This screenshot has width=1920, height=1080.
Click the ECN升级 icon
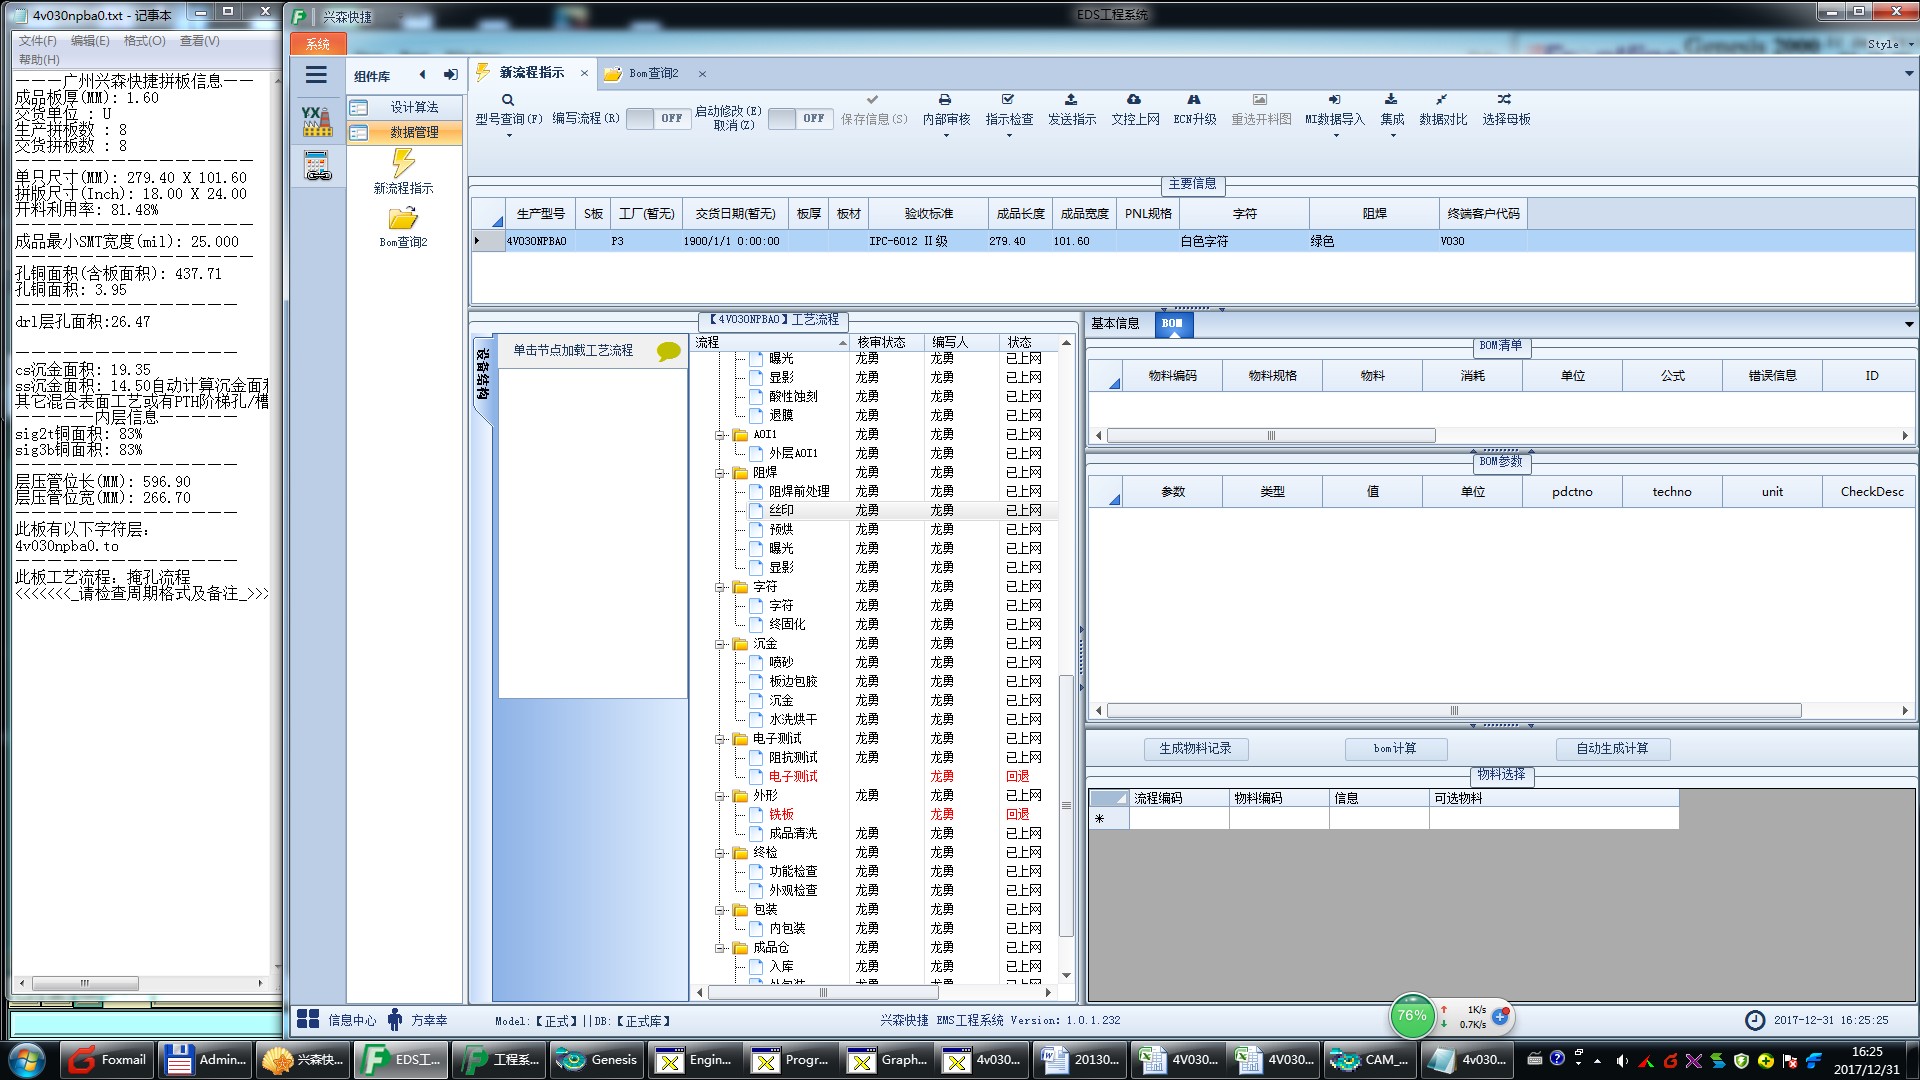click(1194, 100)
